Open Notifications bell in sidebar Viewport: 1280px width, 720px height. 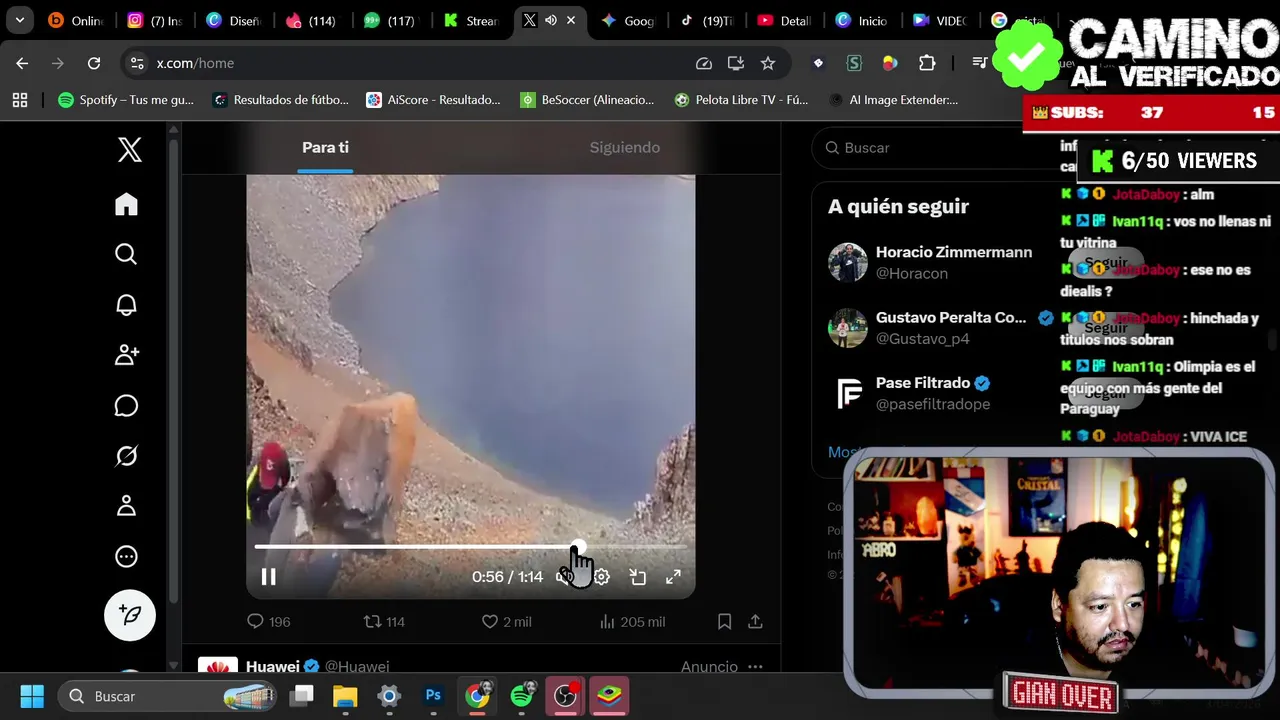coord(126,305)
